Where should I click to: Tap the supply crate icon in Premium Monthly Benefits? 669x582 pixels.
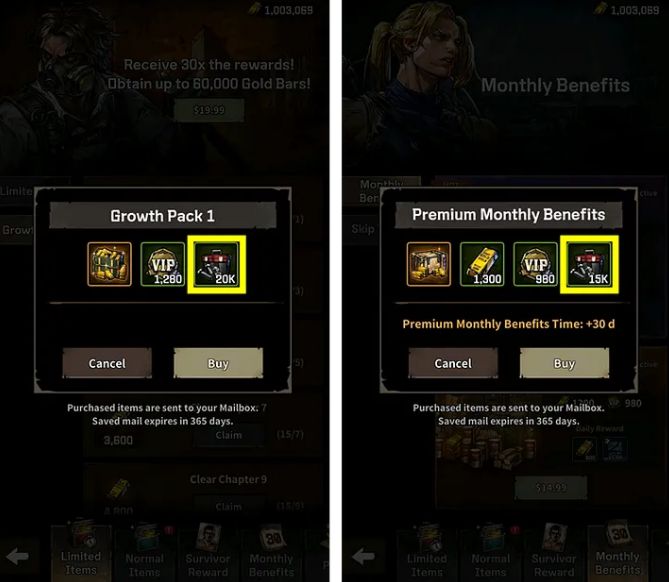(428, 264)
